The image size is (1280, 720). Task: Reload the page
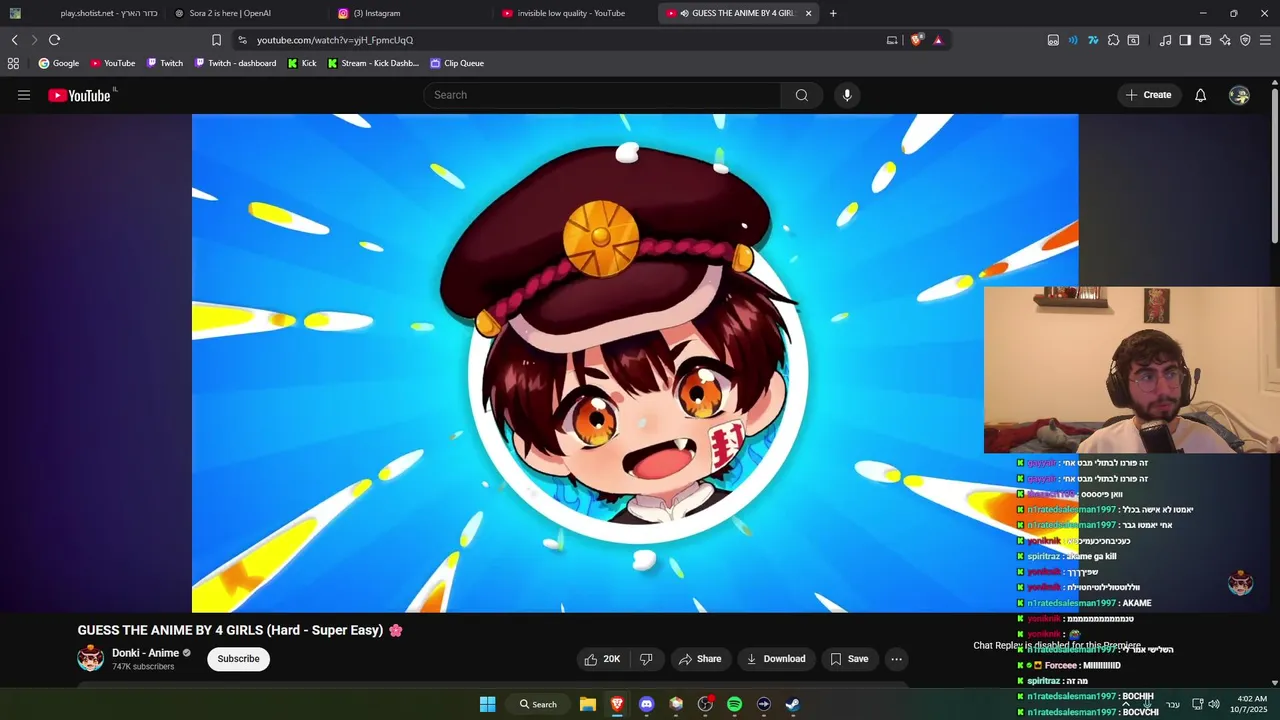[x=54, y=40]
